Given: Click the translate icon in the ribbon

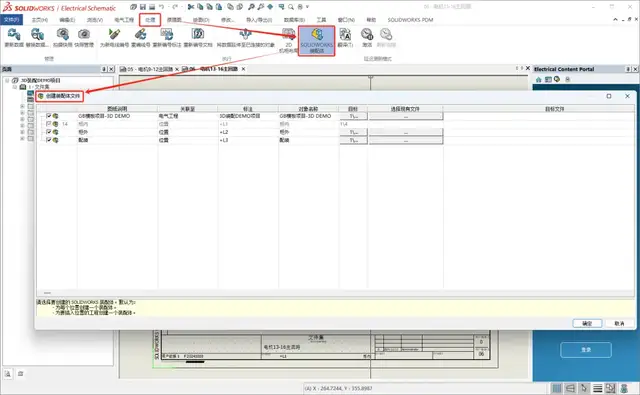Looking at the screenshot, I should [345, 38].
